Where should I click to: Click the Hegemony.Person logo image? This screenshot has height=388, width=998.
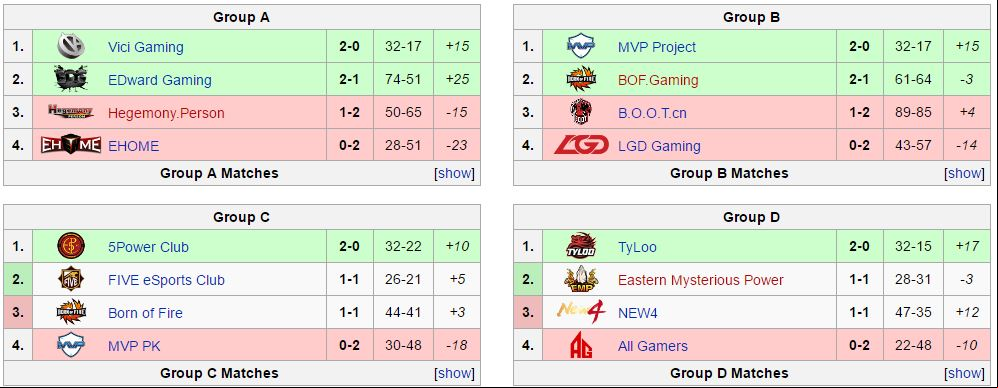click(71, 113)
